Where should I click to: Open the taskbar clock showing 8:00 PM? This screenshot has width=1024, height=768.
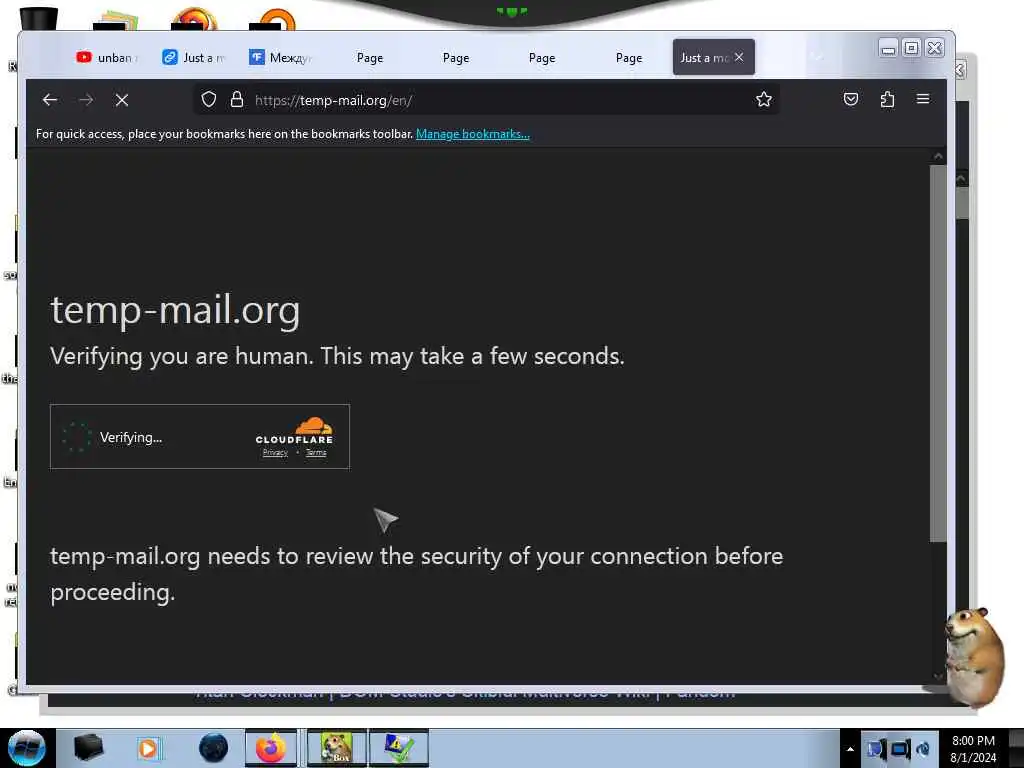973,748
